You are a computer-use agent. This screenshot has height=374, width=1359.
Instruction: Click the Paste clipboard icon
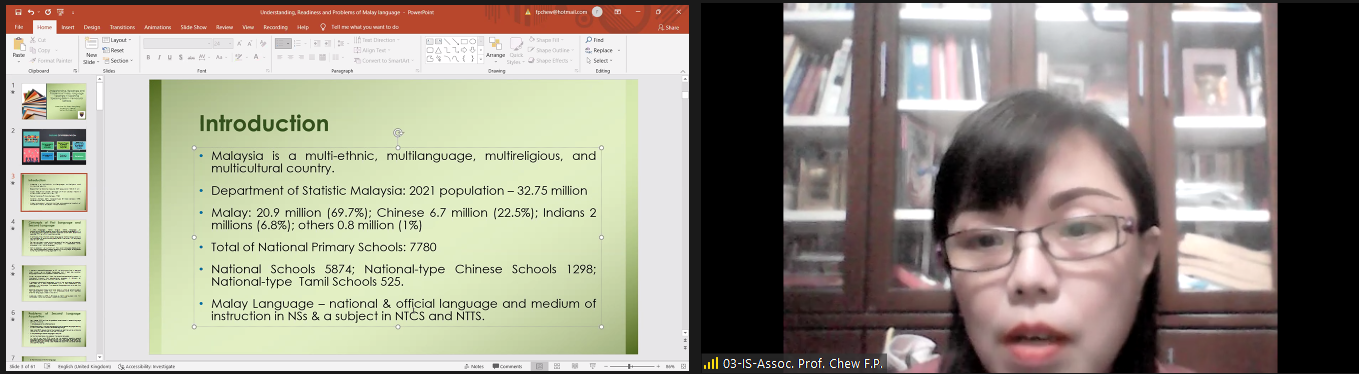pyautogui.click(x=19, y=46)
